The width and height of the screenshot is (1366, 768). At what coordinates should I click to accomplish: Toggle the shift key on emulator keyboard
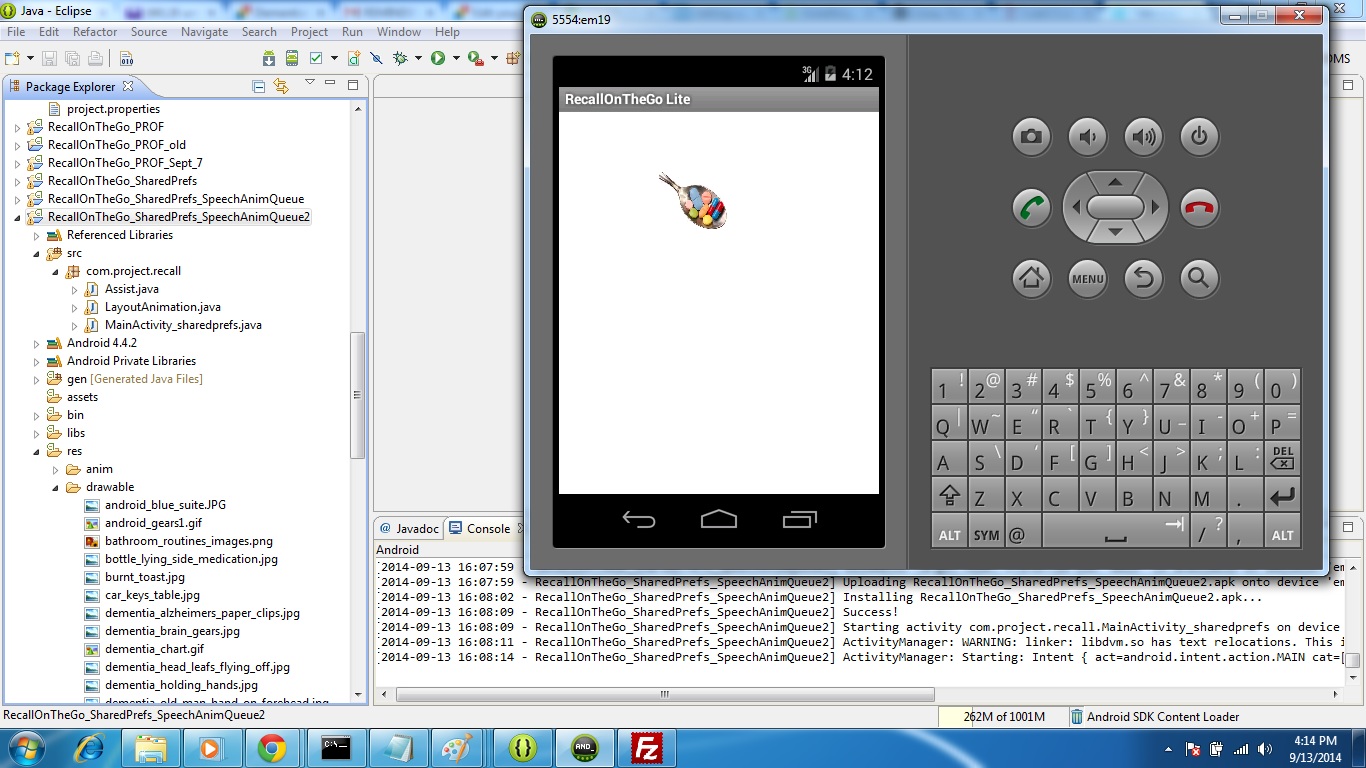click(x=949, y=496)
